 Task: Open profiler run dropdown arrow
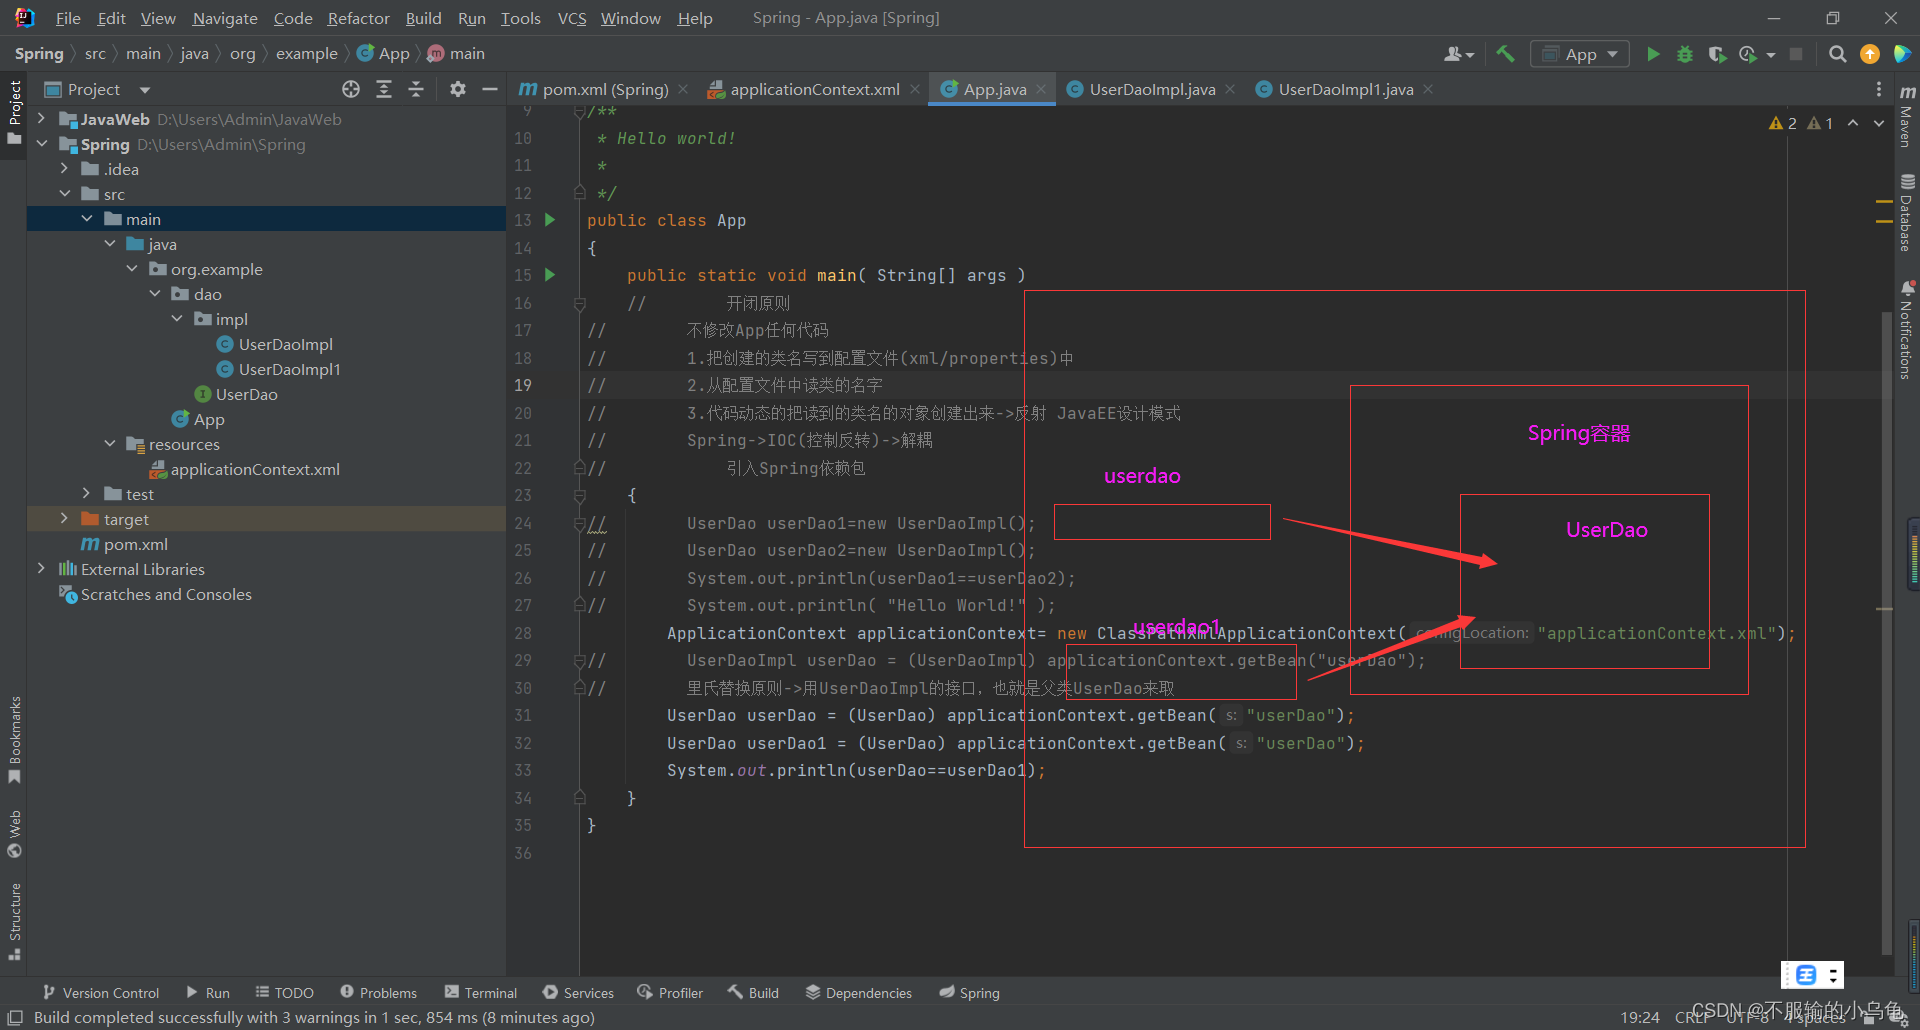(1771, 55)
